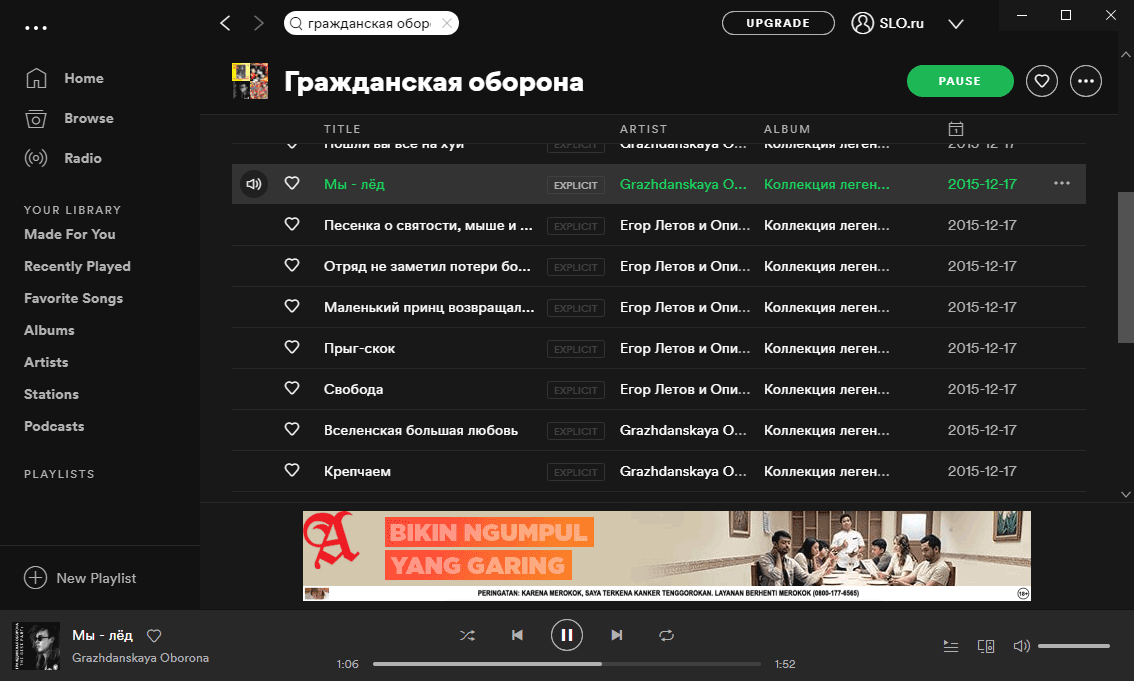Click the advertisement banner
Screen dimensions: 1134x681
(667, 555)
